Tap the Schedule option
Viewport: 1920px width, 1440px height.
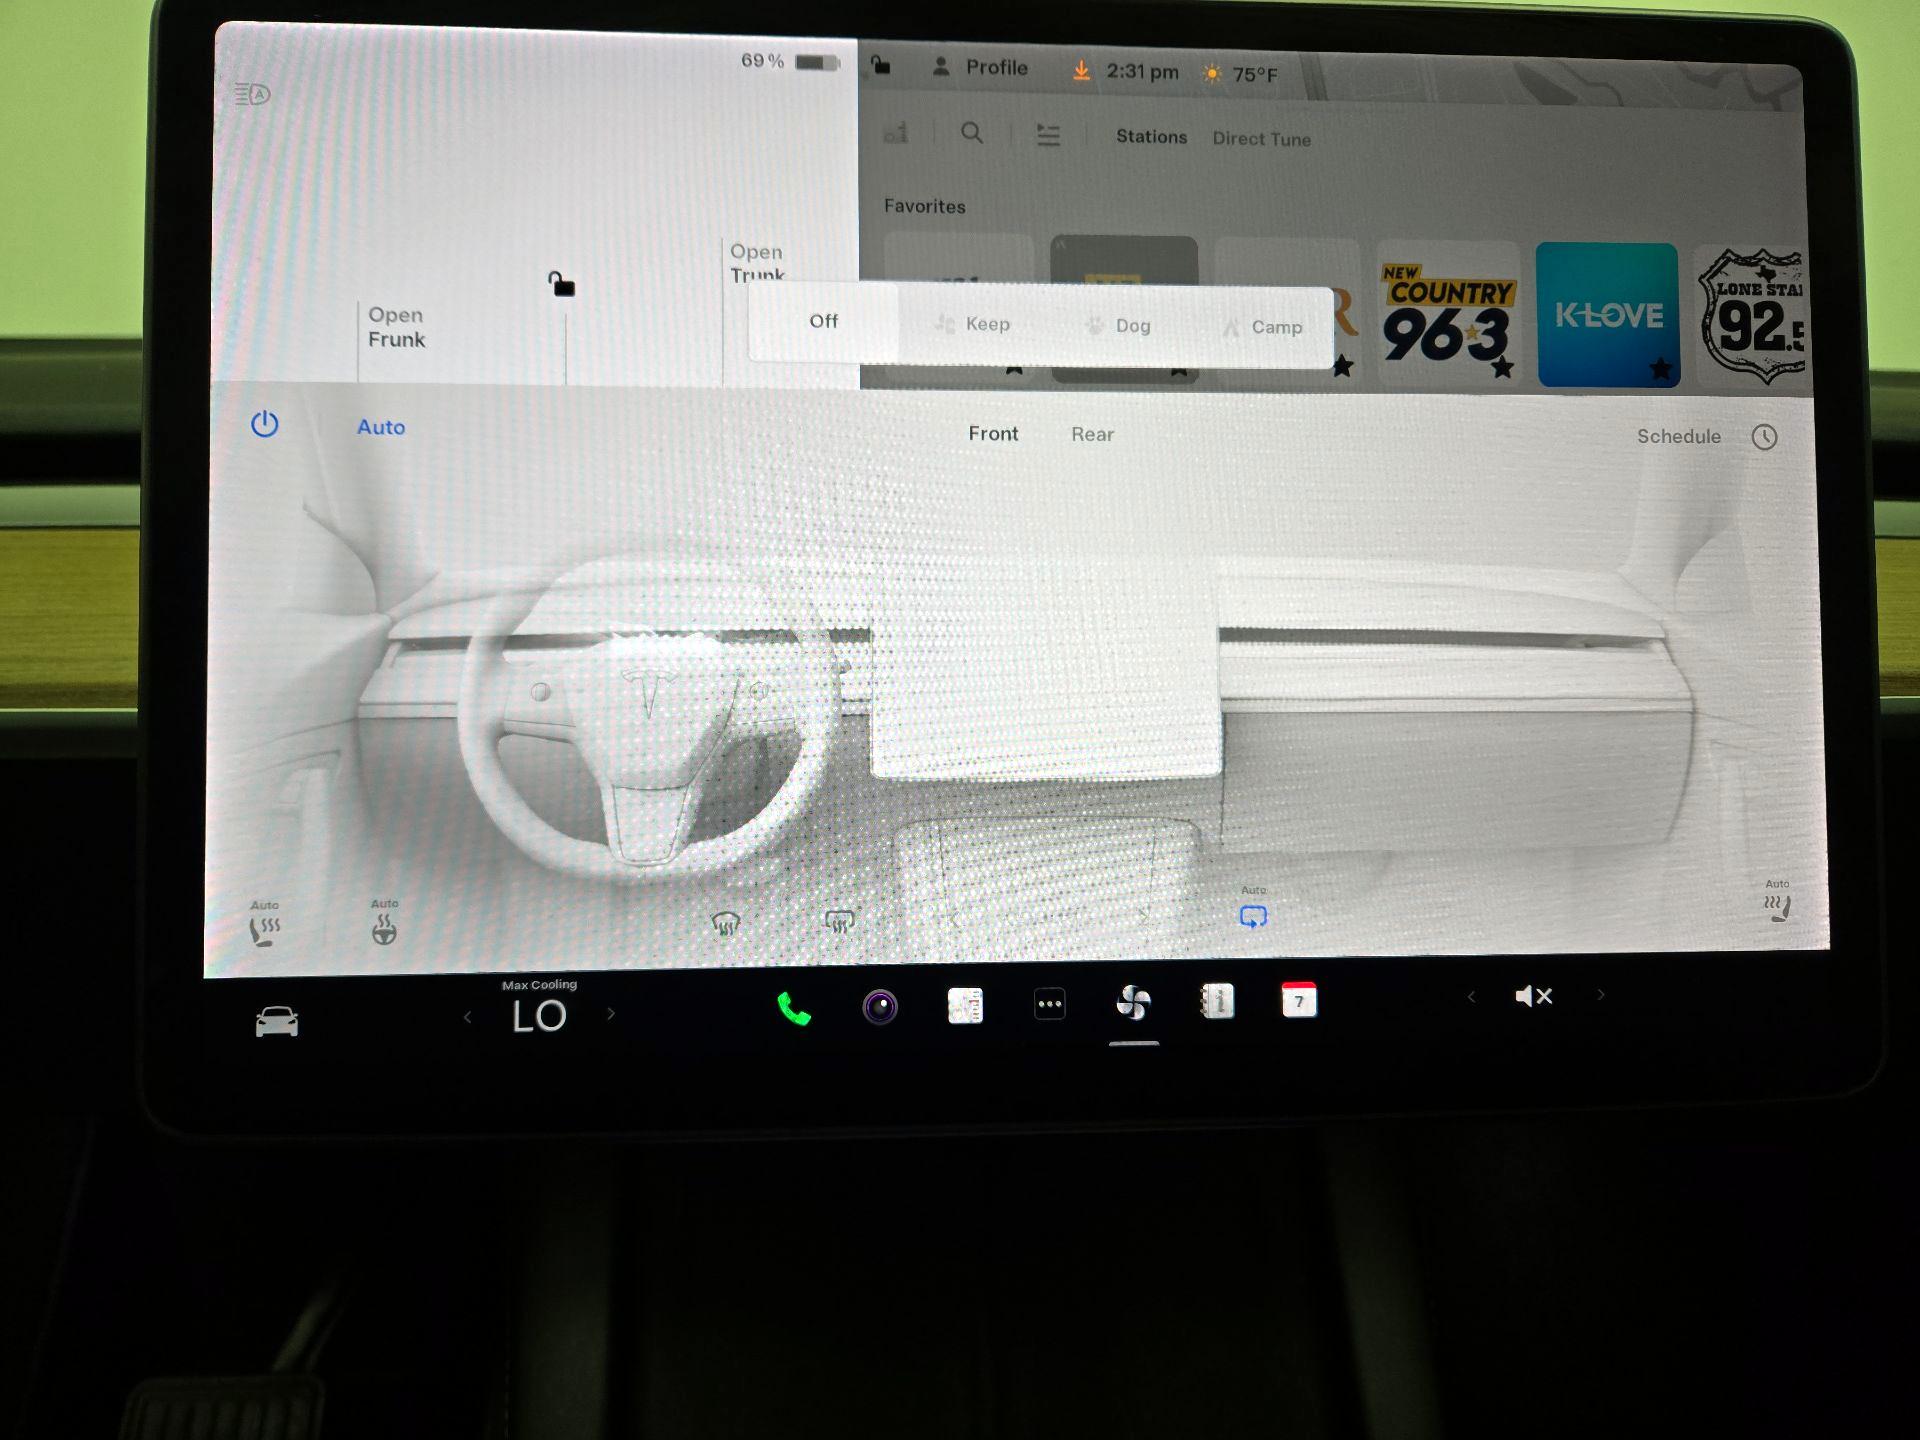[1678, 436]
